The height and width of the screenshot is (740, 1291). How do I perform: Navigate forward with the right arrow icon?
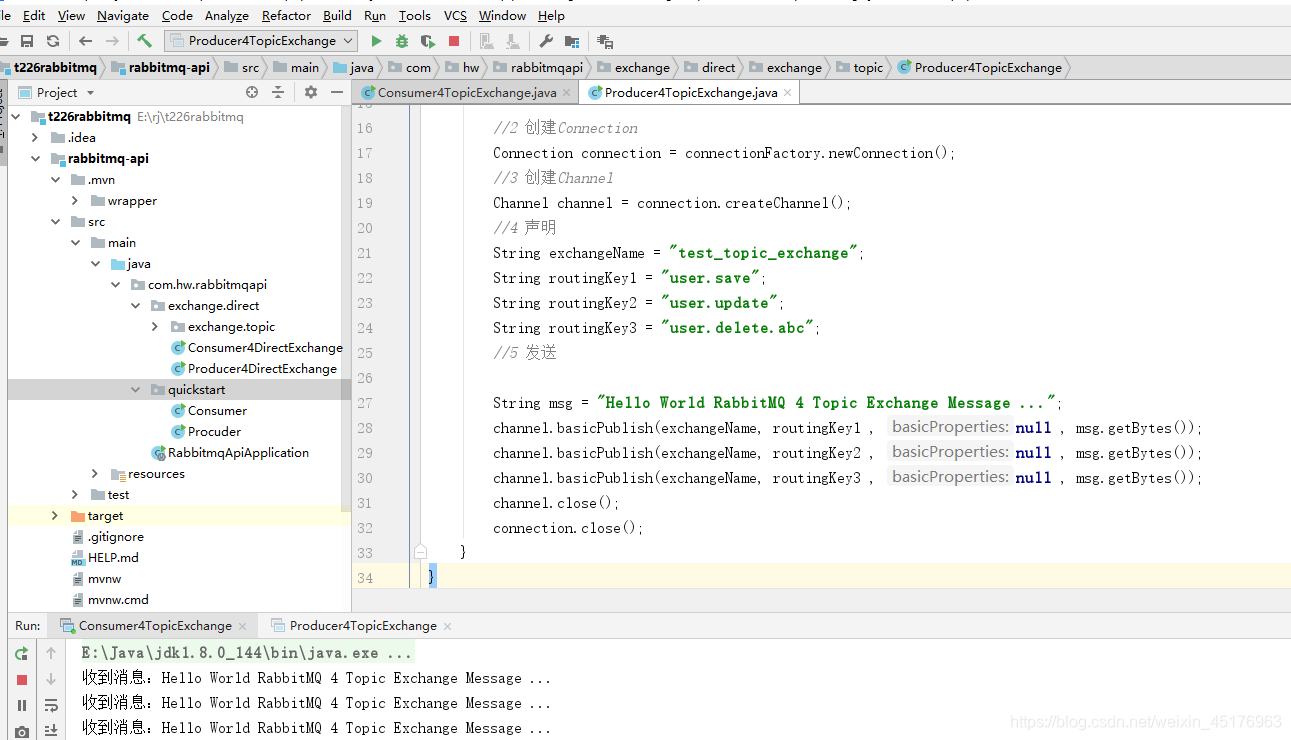[x=112, y=41]
